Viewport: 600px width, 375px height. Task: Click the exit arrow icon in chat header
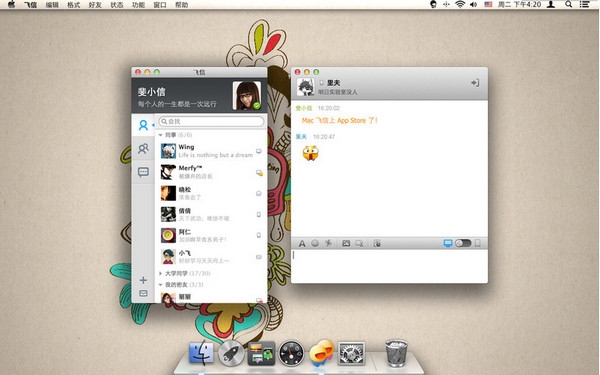(475, 83)
